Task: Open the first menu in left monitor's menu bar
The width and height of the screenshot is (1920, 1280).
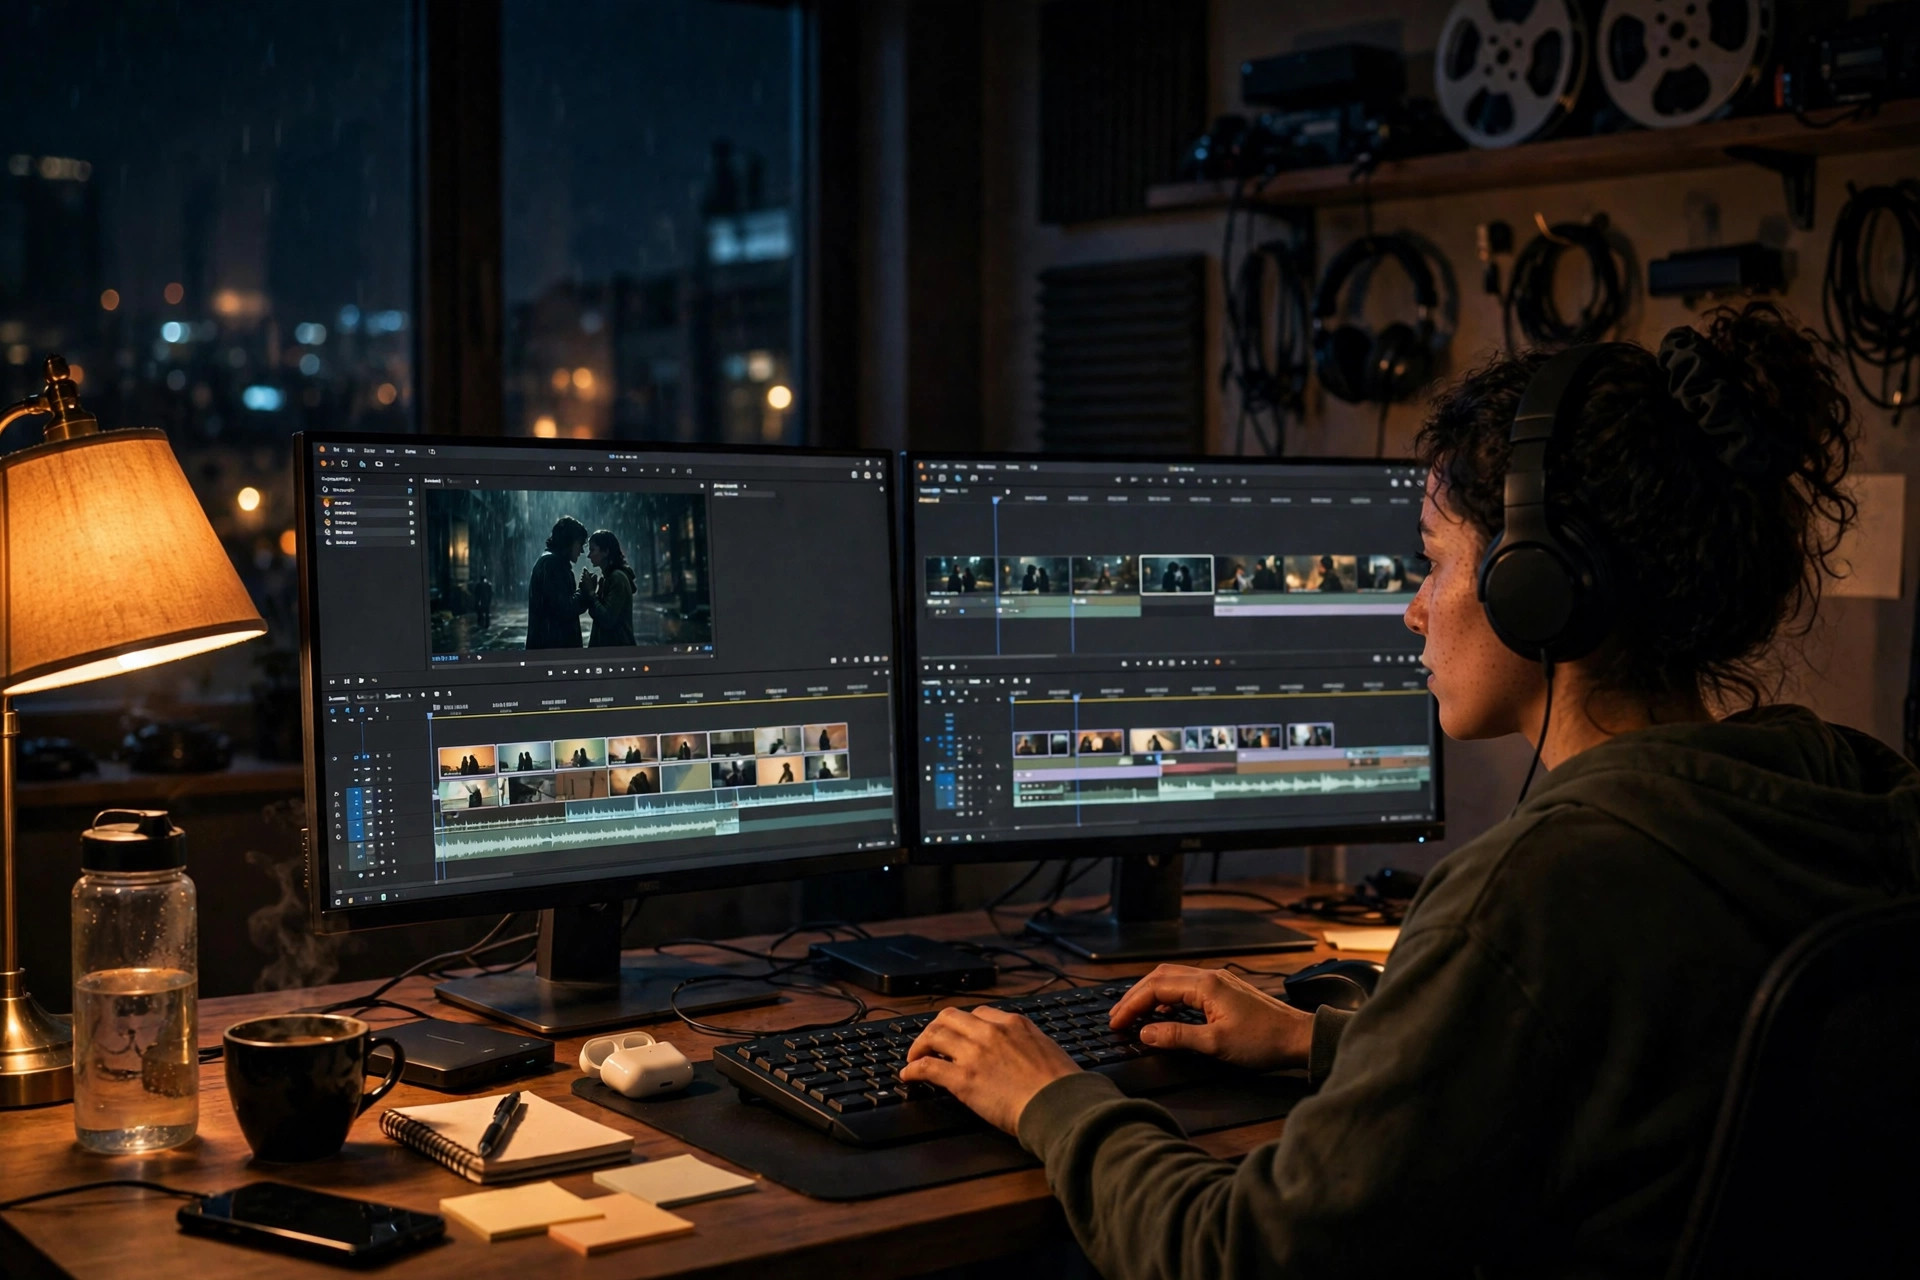Action: 336,450
